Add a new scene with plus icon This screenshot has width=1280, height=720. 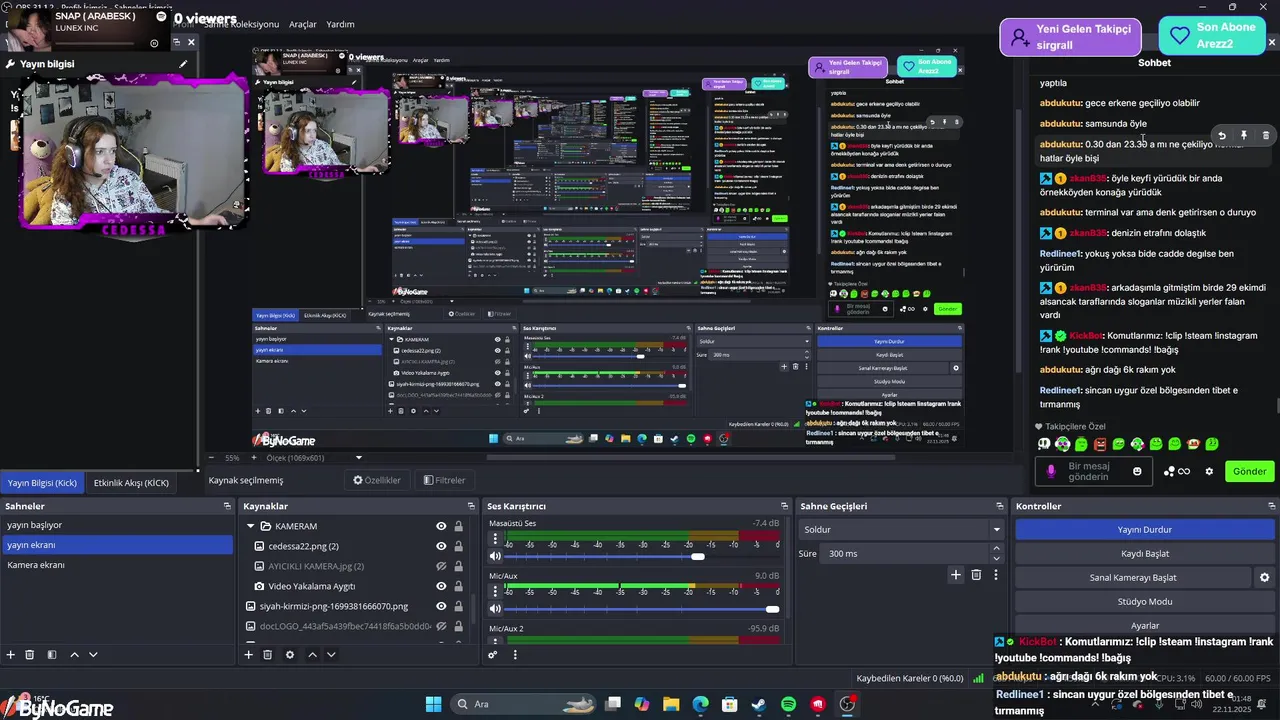pyautogui.click(x=11, y=655)
